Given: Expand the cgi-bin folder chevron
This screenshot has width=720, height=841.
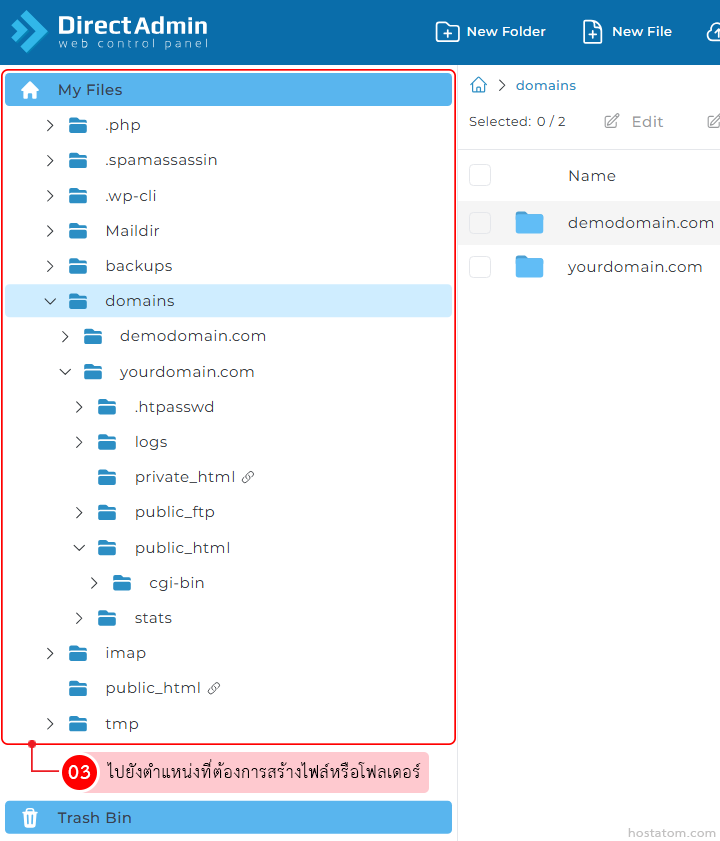Looking at the screenshot, I should [x=94, y=583].
